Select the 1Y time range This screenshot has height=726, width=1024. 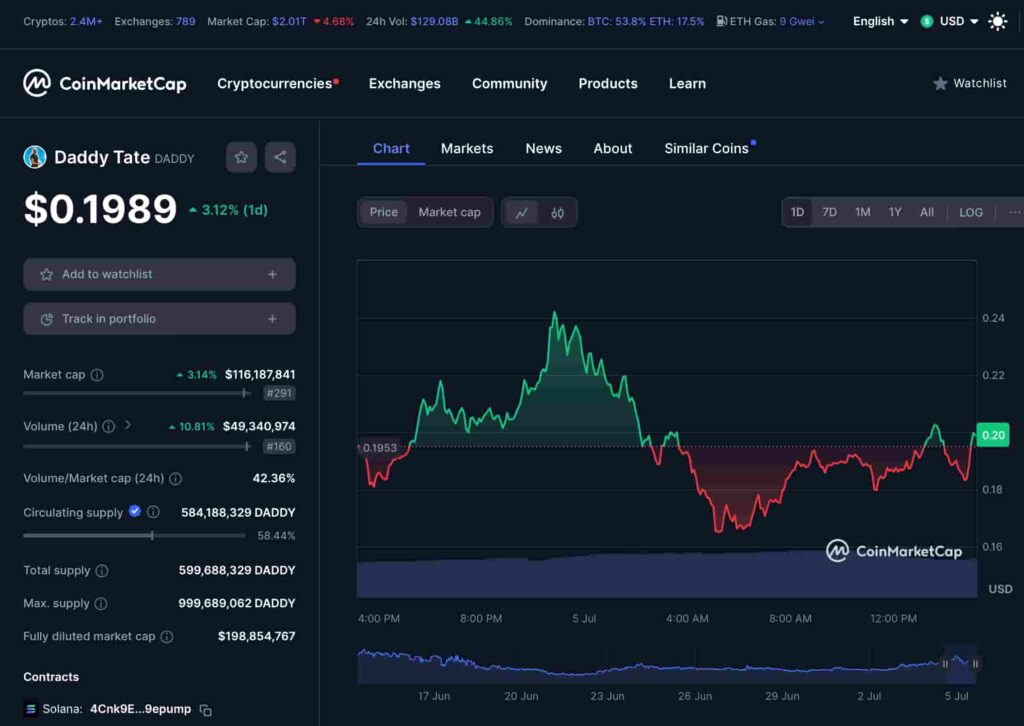coord(895,212)
